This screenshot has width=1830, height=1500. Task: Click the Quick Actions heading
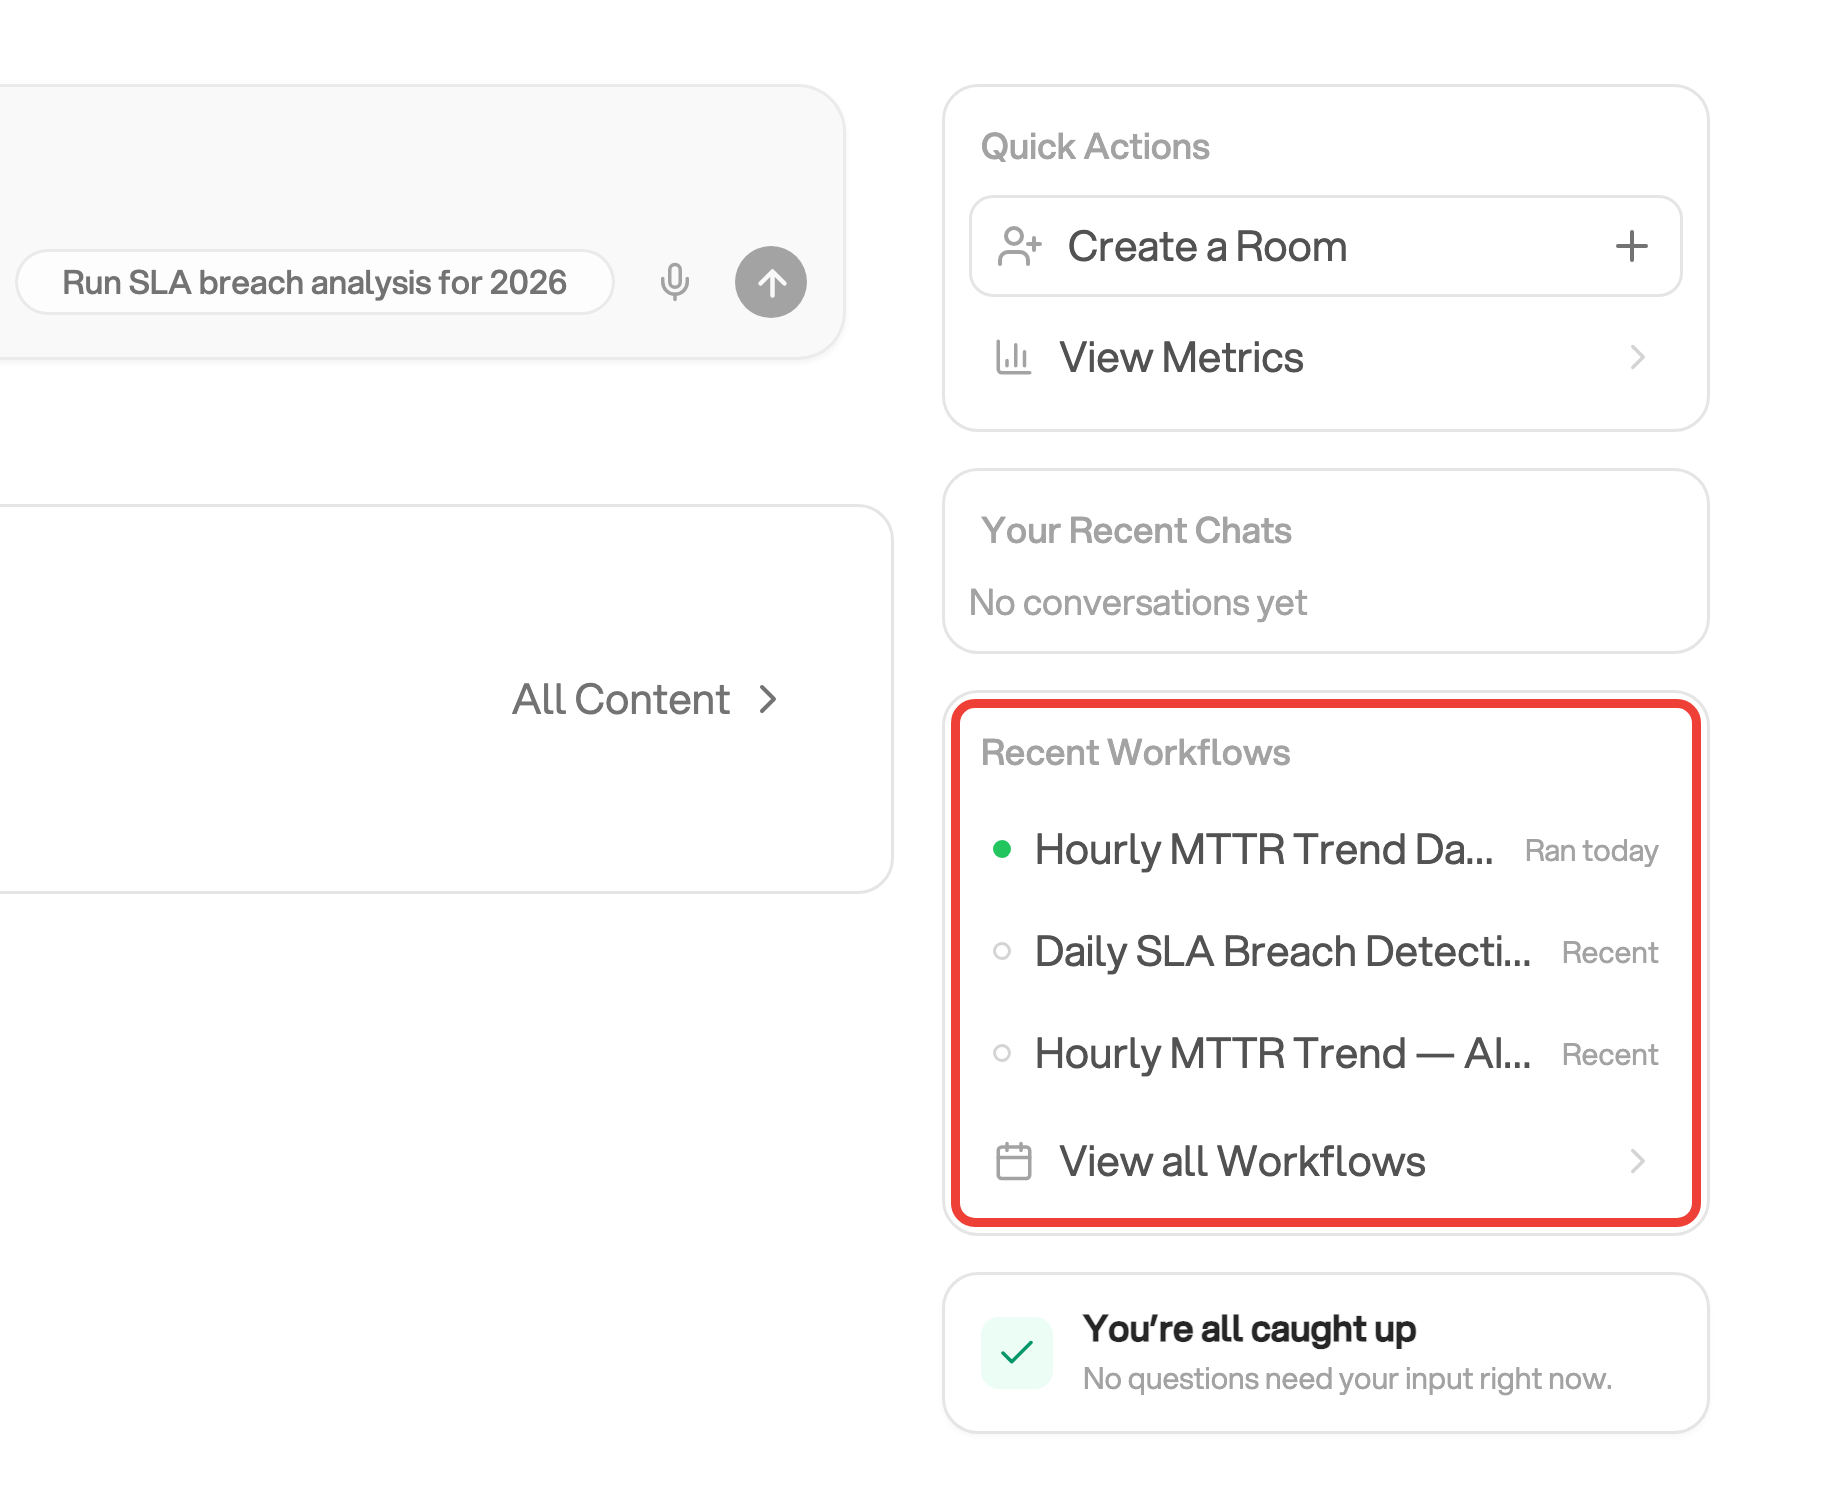[1095, 146]
